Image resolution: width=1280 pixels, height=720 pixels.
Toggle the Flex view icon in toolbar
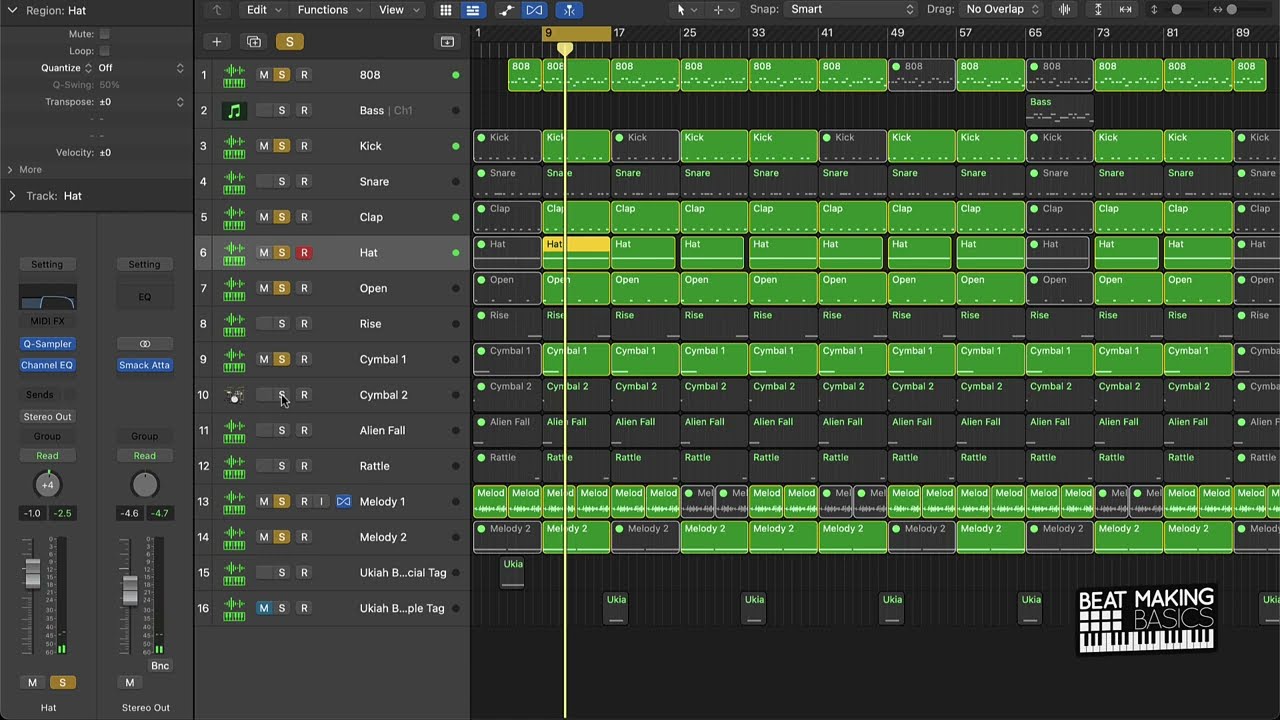pos(535,10)
